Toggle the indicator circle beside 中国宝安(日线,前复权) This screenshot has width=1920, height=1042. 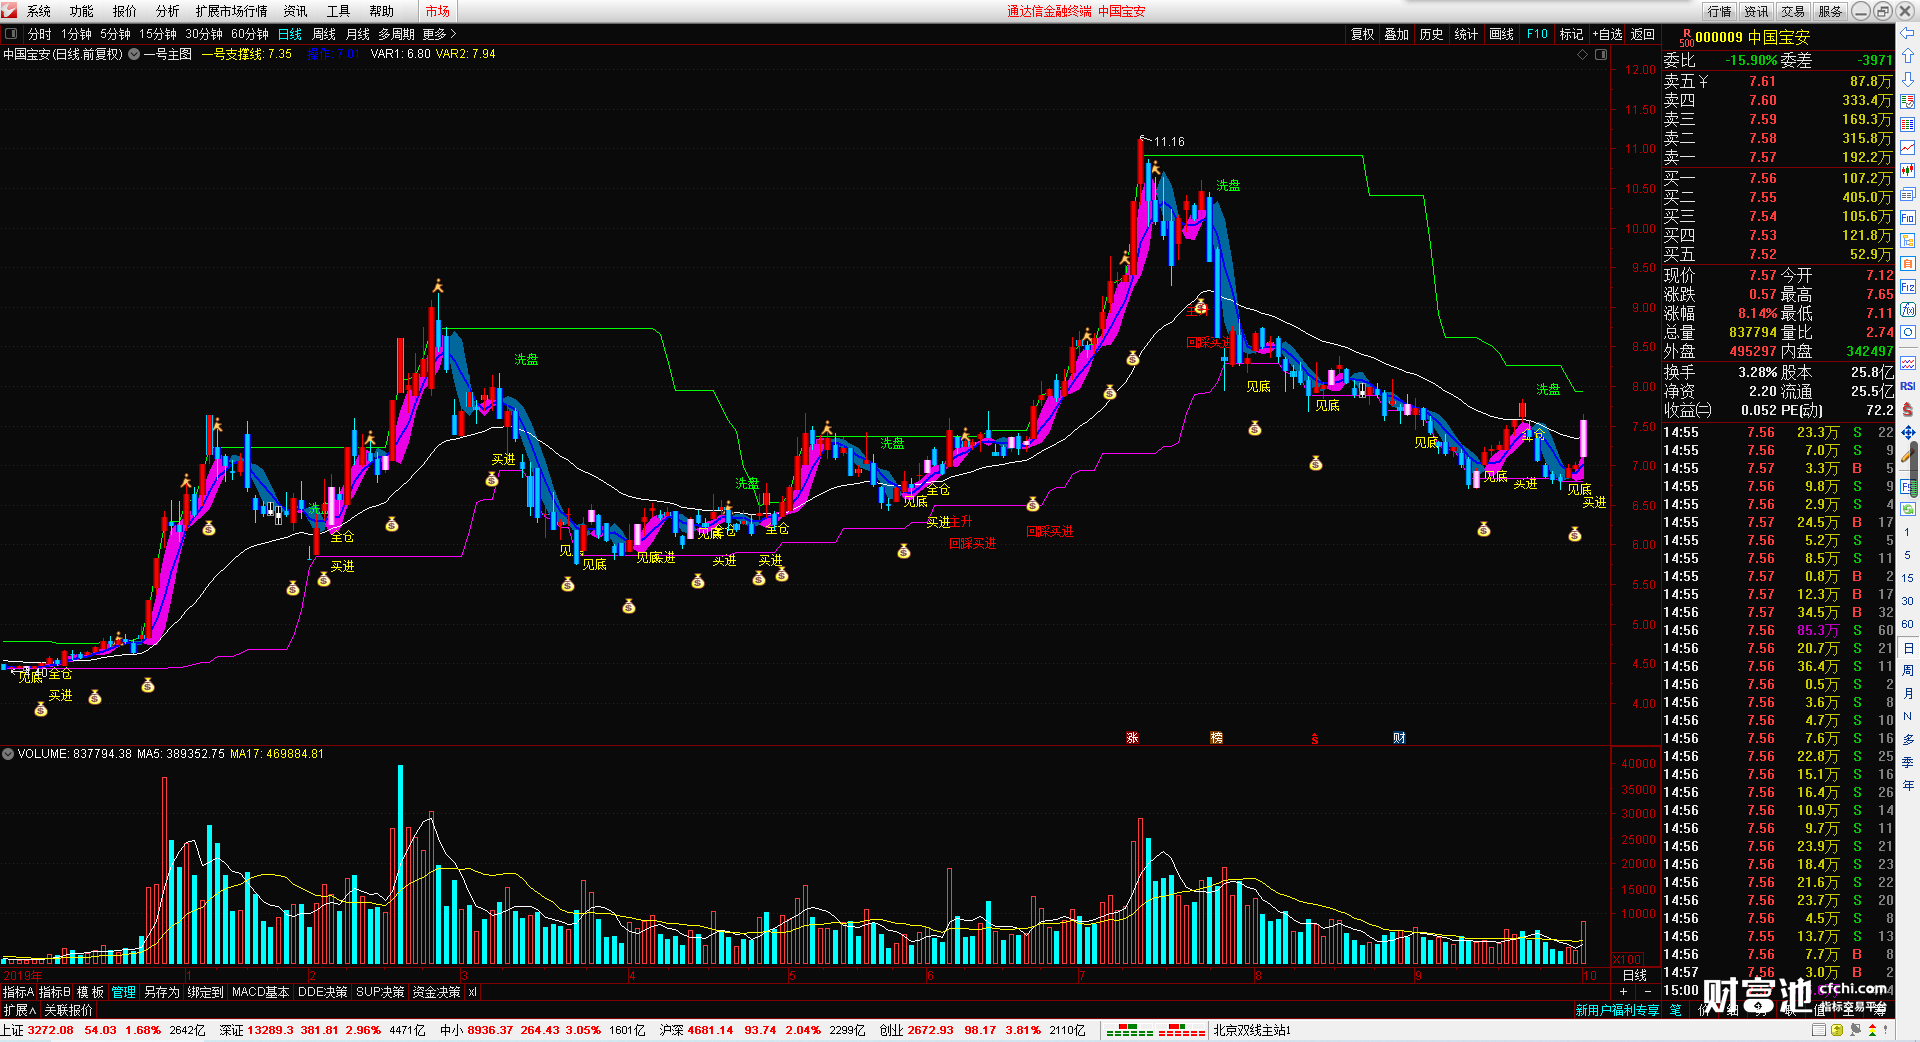[134, 54]
